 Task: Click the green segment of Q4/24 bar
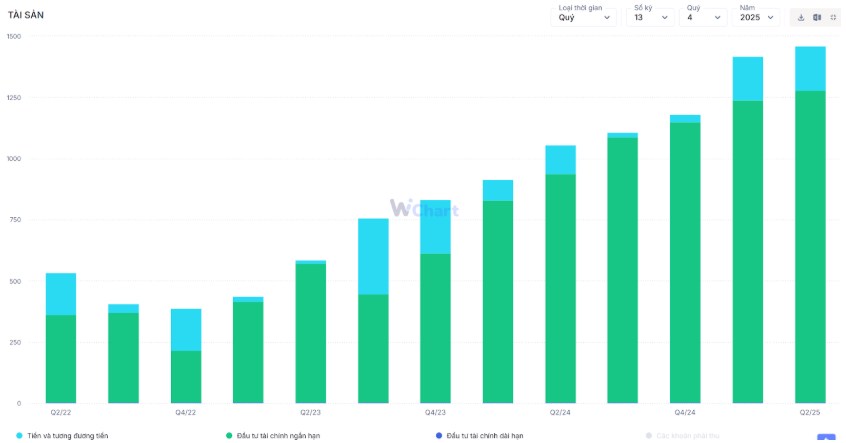pos(685,263)
